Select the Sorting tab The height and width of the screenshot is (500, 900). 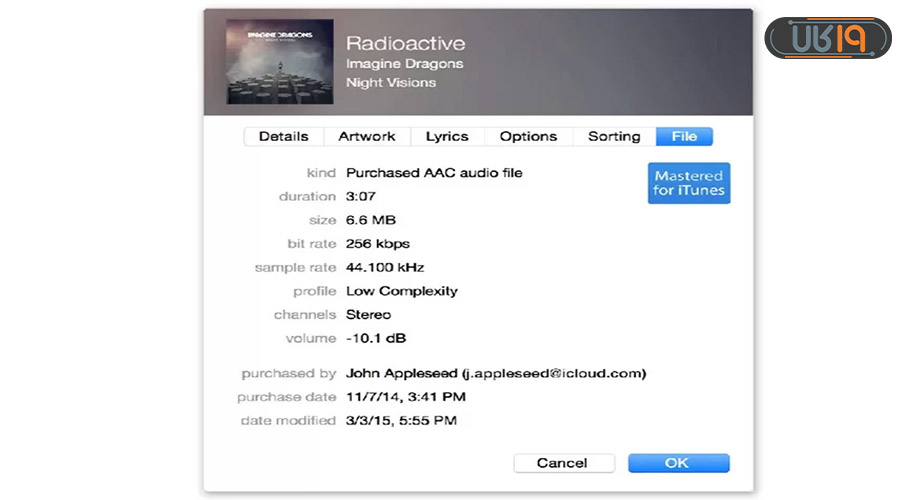point(613,136)
